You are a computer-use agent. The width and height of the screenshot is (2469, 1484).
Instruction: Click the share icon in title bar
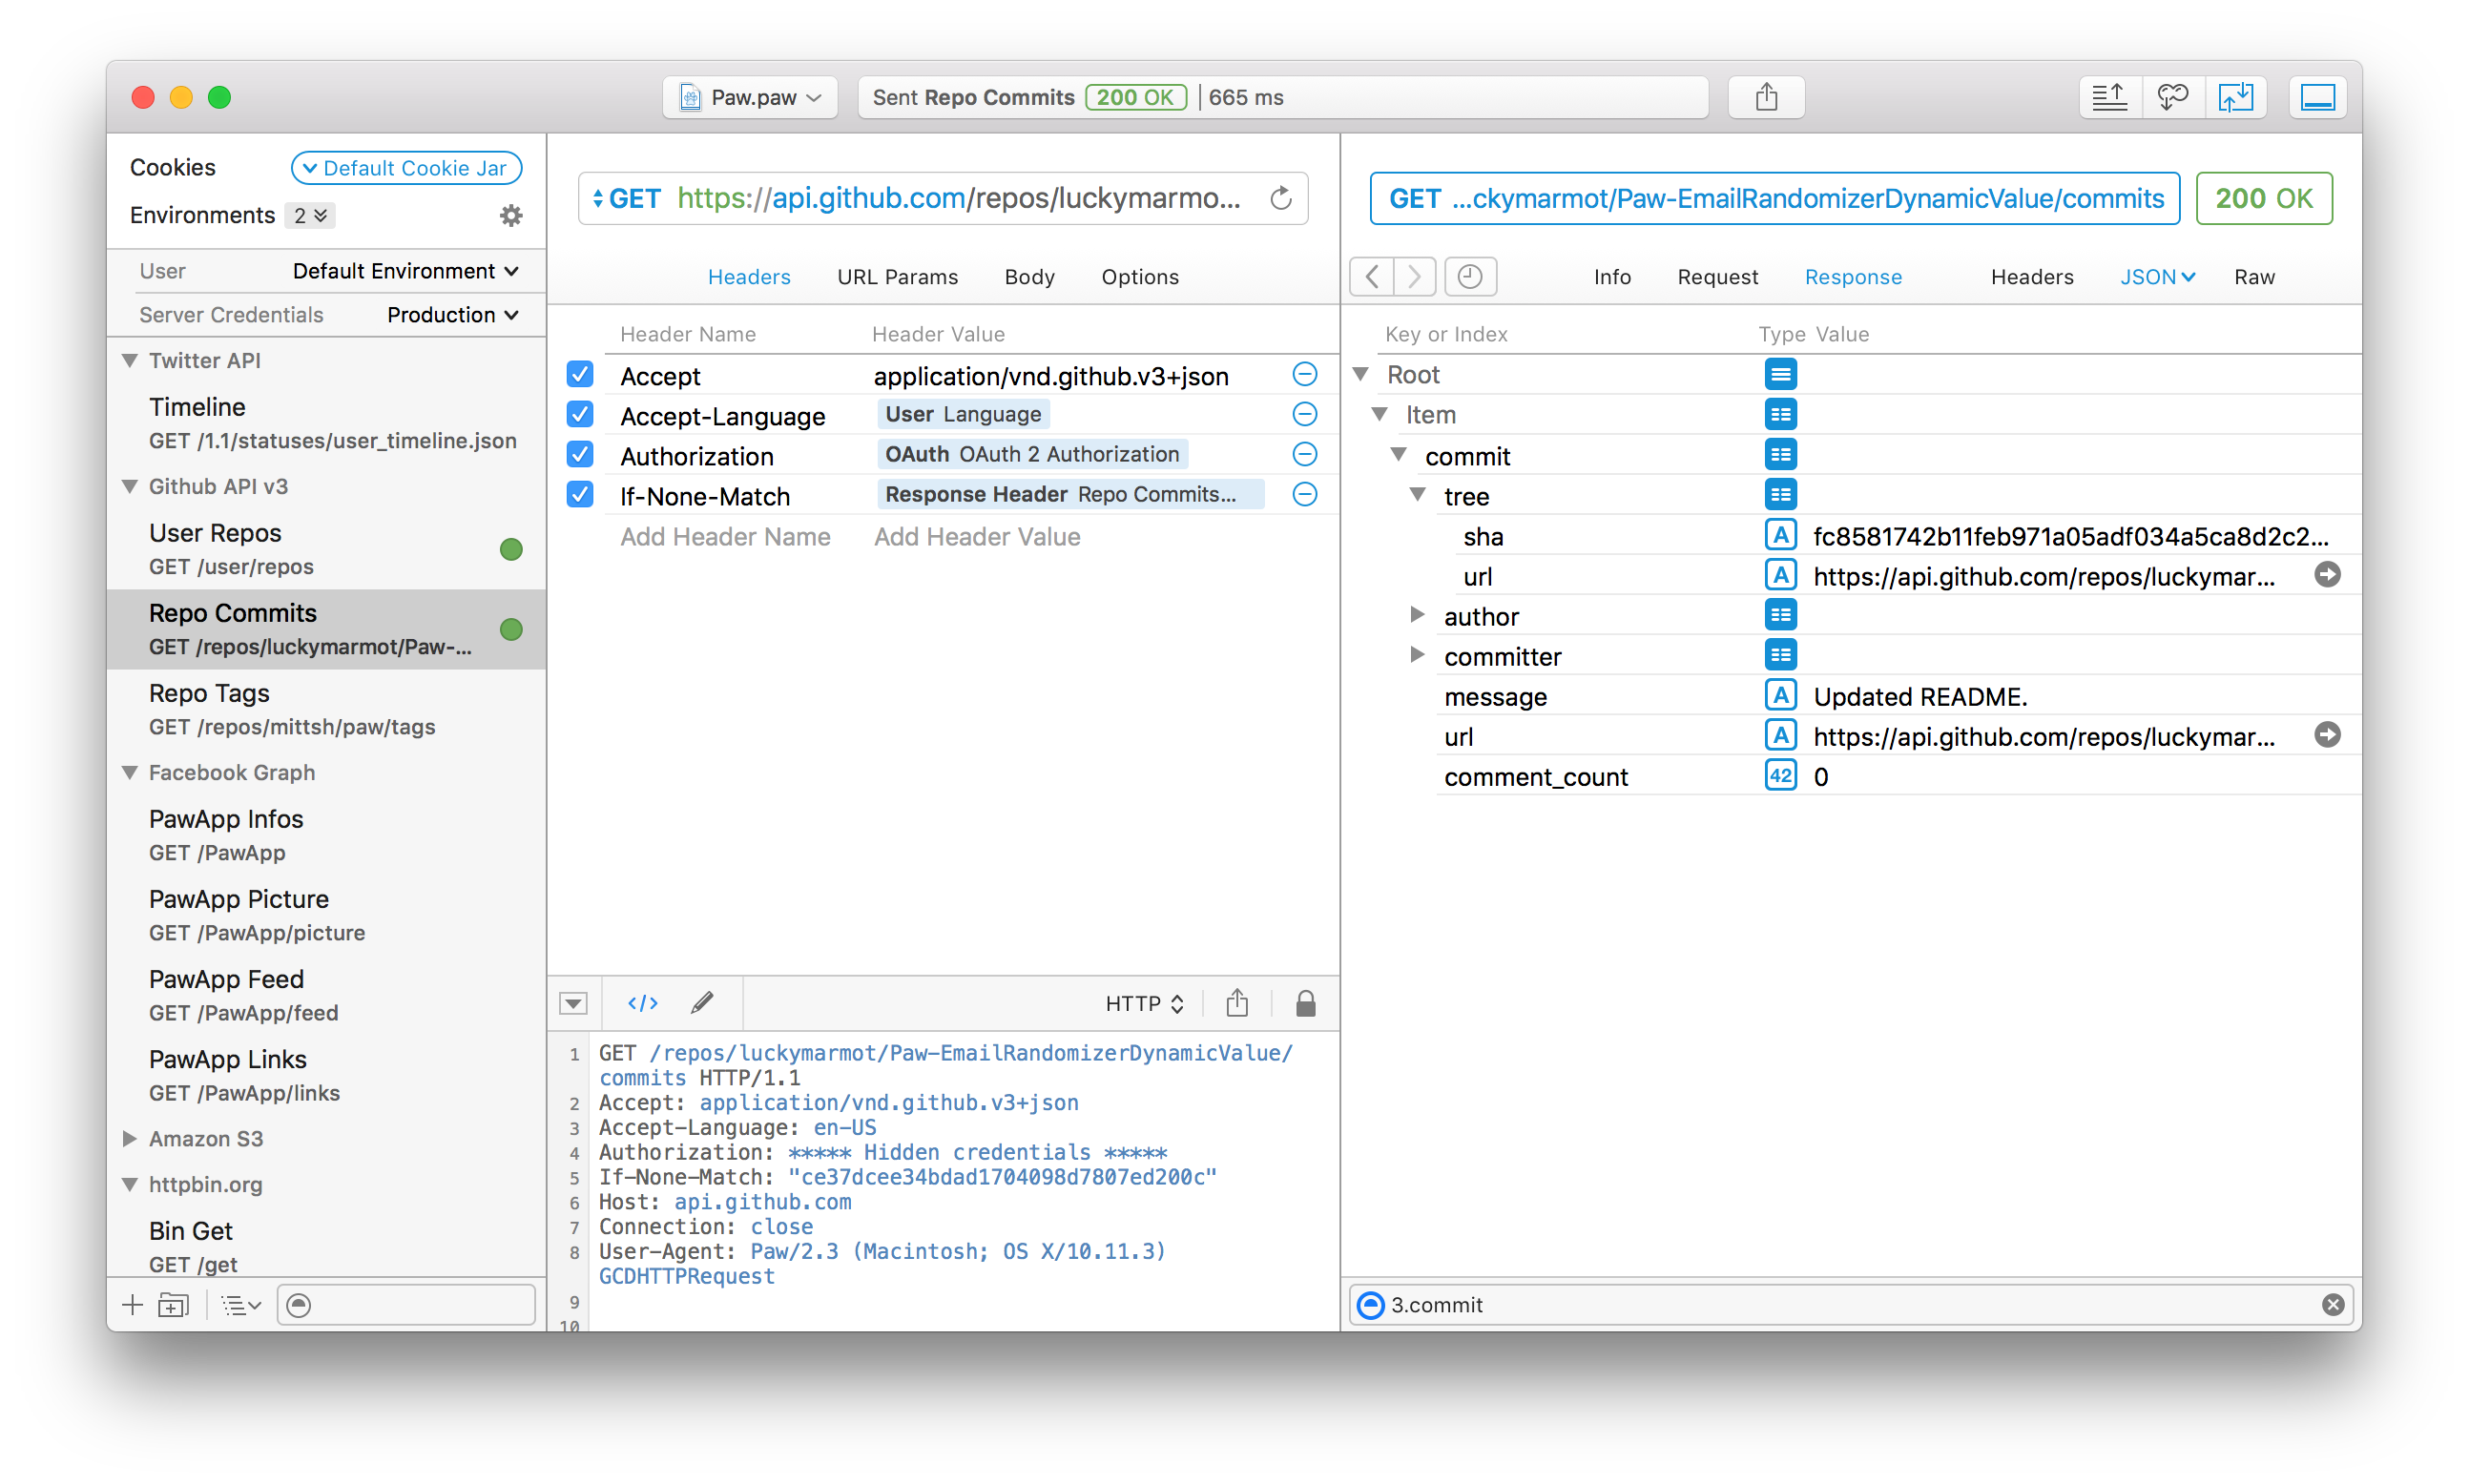pyautogui.click(x=1766, y=97)
